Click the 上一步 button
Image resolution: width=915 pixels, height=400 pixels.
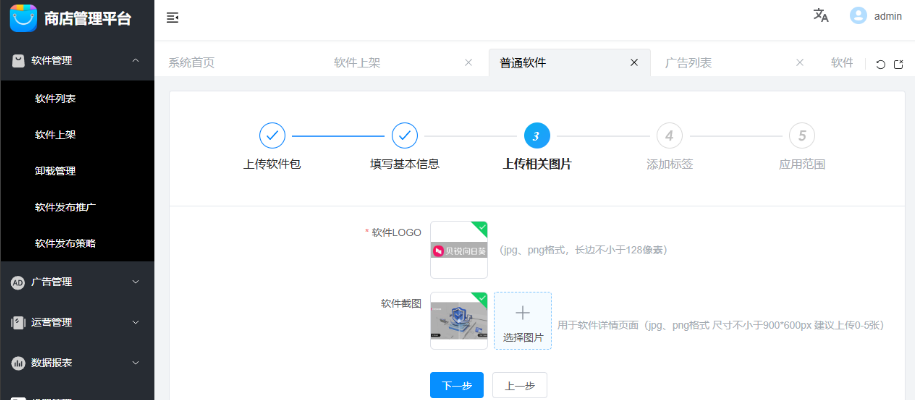[520, 385]
